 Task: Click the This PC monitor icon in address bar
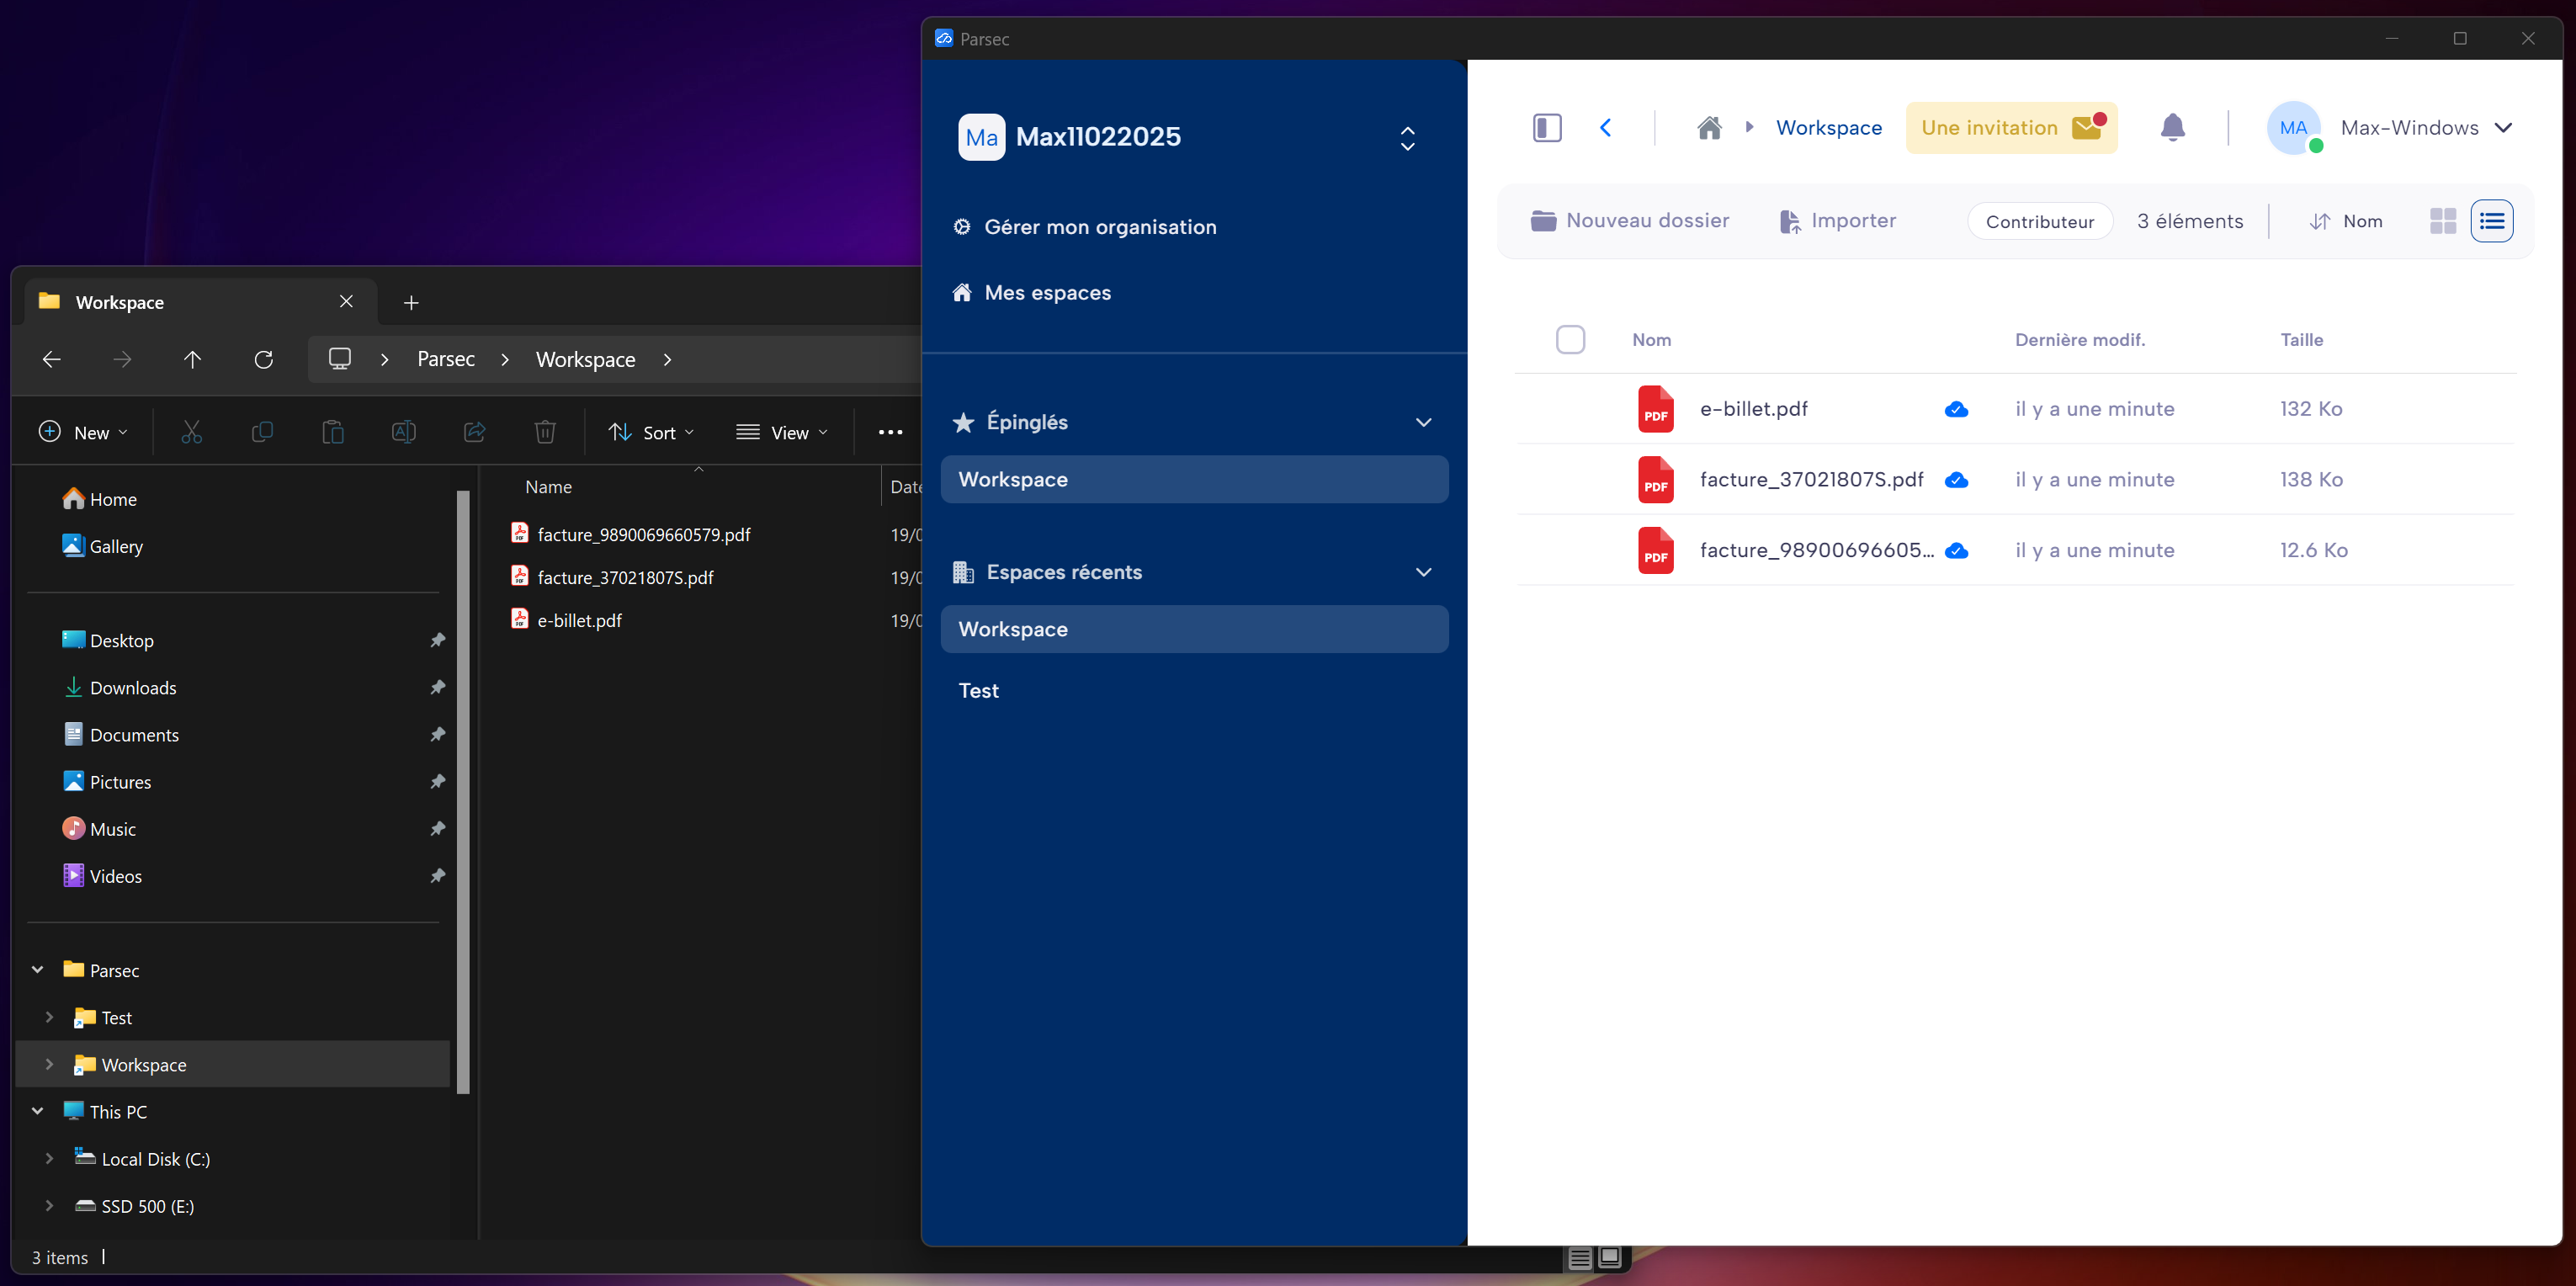[340, 359]
